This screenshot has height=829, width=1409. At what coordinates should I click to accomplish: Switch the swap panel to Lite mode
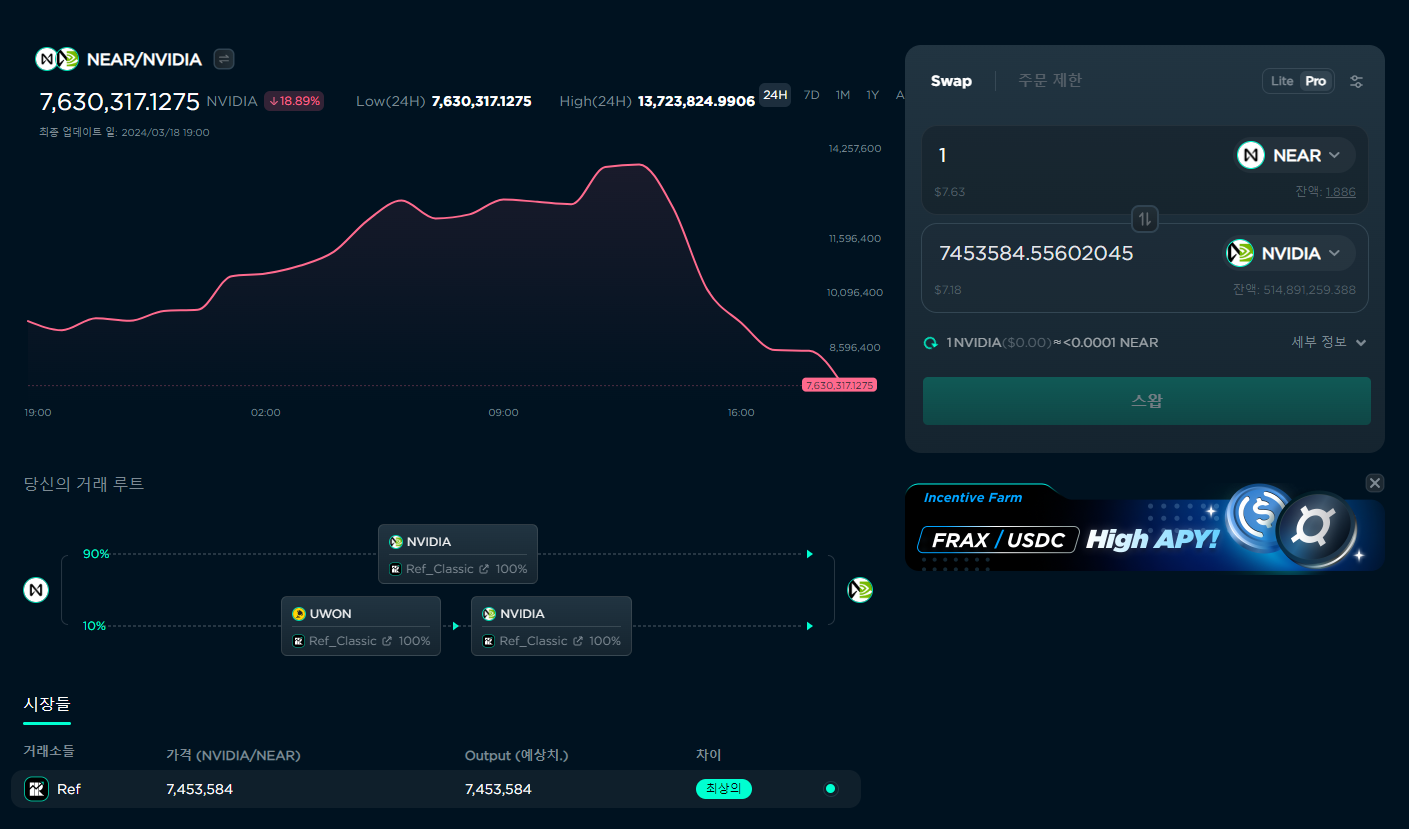click(1281, 81)
